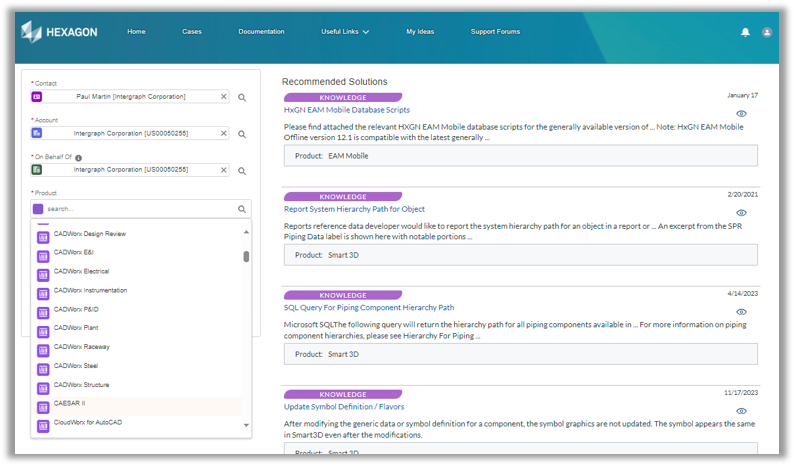
Task: Go to the Home menu
Action: tap(136, 31)
